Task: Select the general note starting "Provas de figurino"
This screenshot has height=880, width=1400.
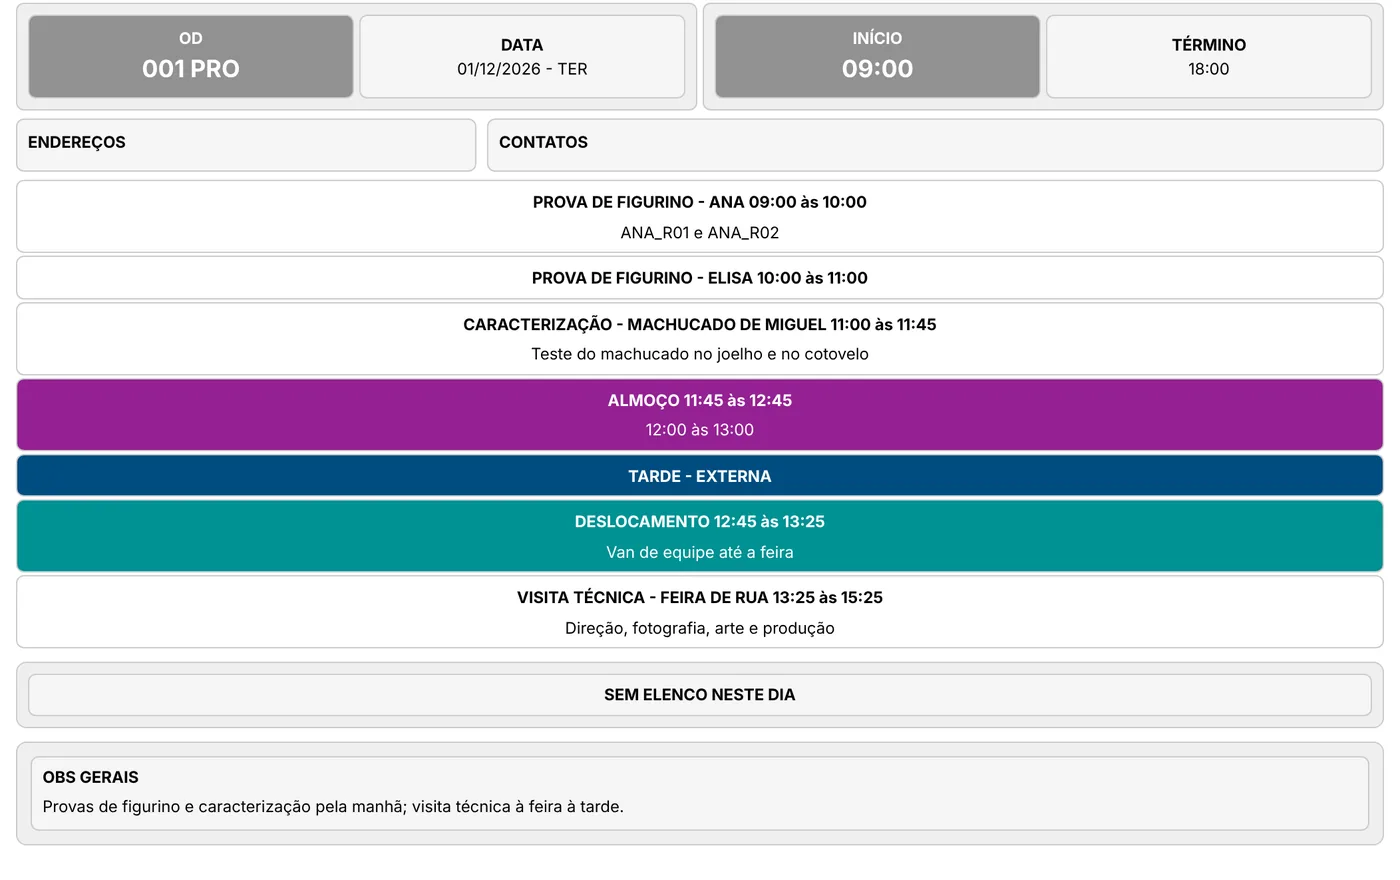Action: click(333, 807)
